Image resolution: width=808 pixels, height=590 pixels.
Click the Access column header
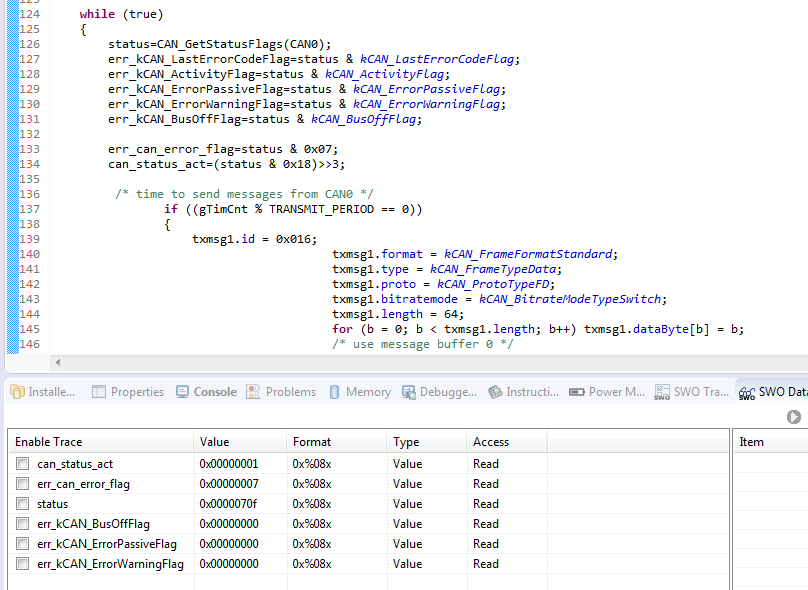coord(507,442)
